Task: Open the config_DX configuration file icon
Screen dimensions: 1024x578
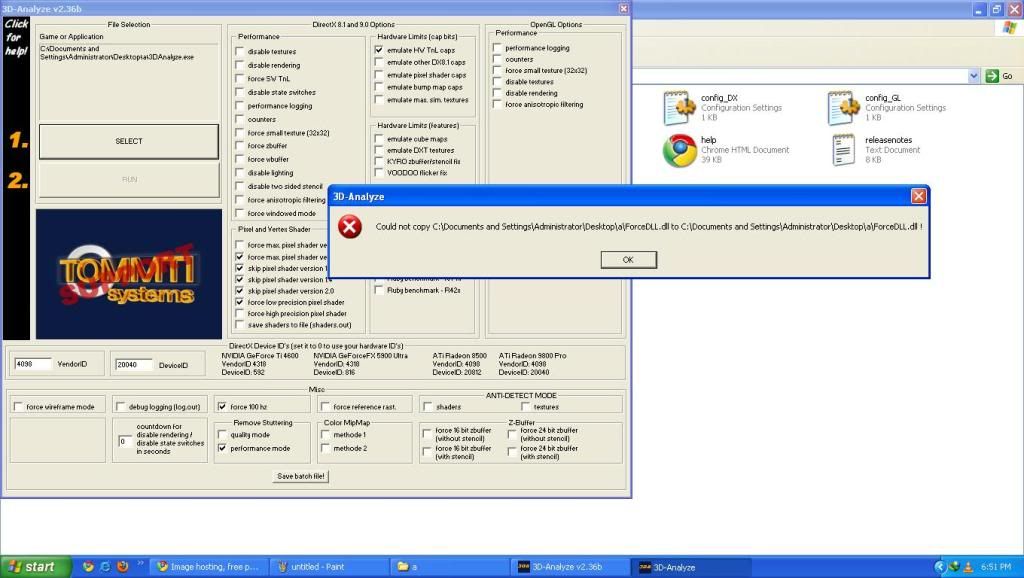Action: point(679,108)
